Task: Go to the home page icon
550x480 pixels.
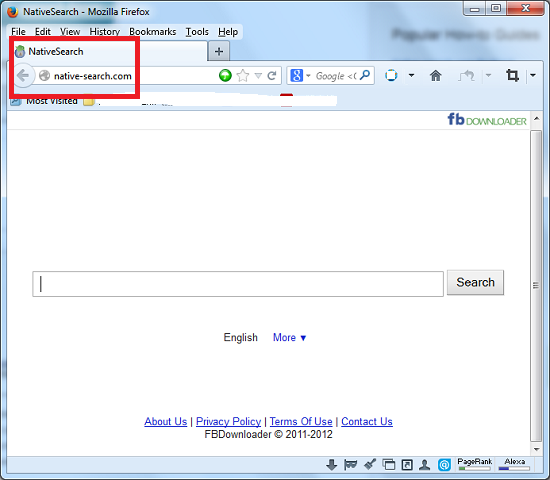Action: 436,75
